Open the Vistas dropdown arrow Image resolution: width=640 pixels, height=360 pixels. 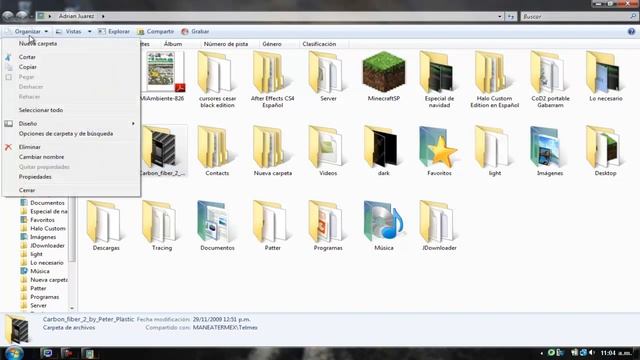[x=89, y=31]
